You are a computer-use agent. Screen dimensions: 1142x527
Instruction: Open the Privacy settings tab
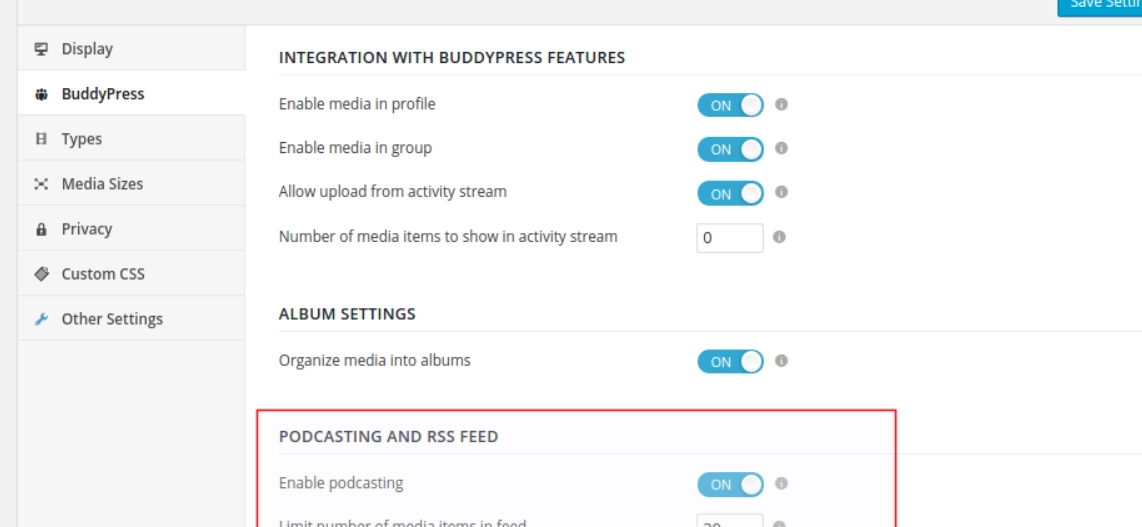coord(87,229)
